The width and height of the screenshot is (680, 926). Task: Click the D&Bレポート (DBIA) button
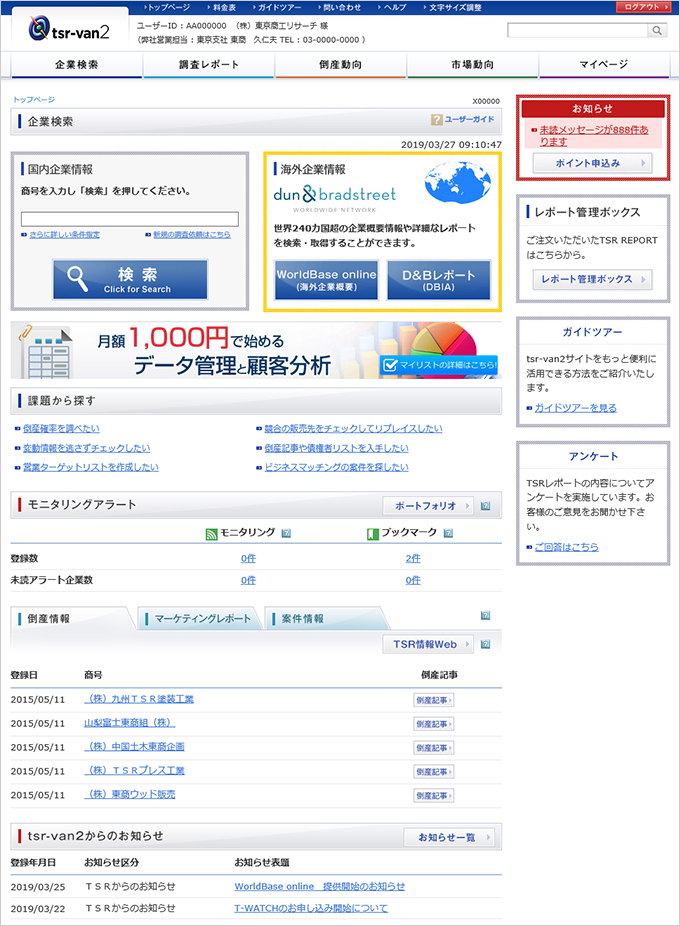[439, 280]
